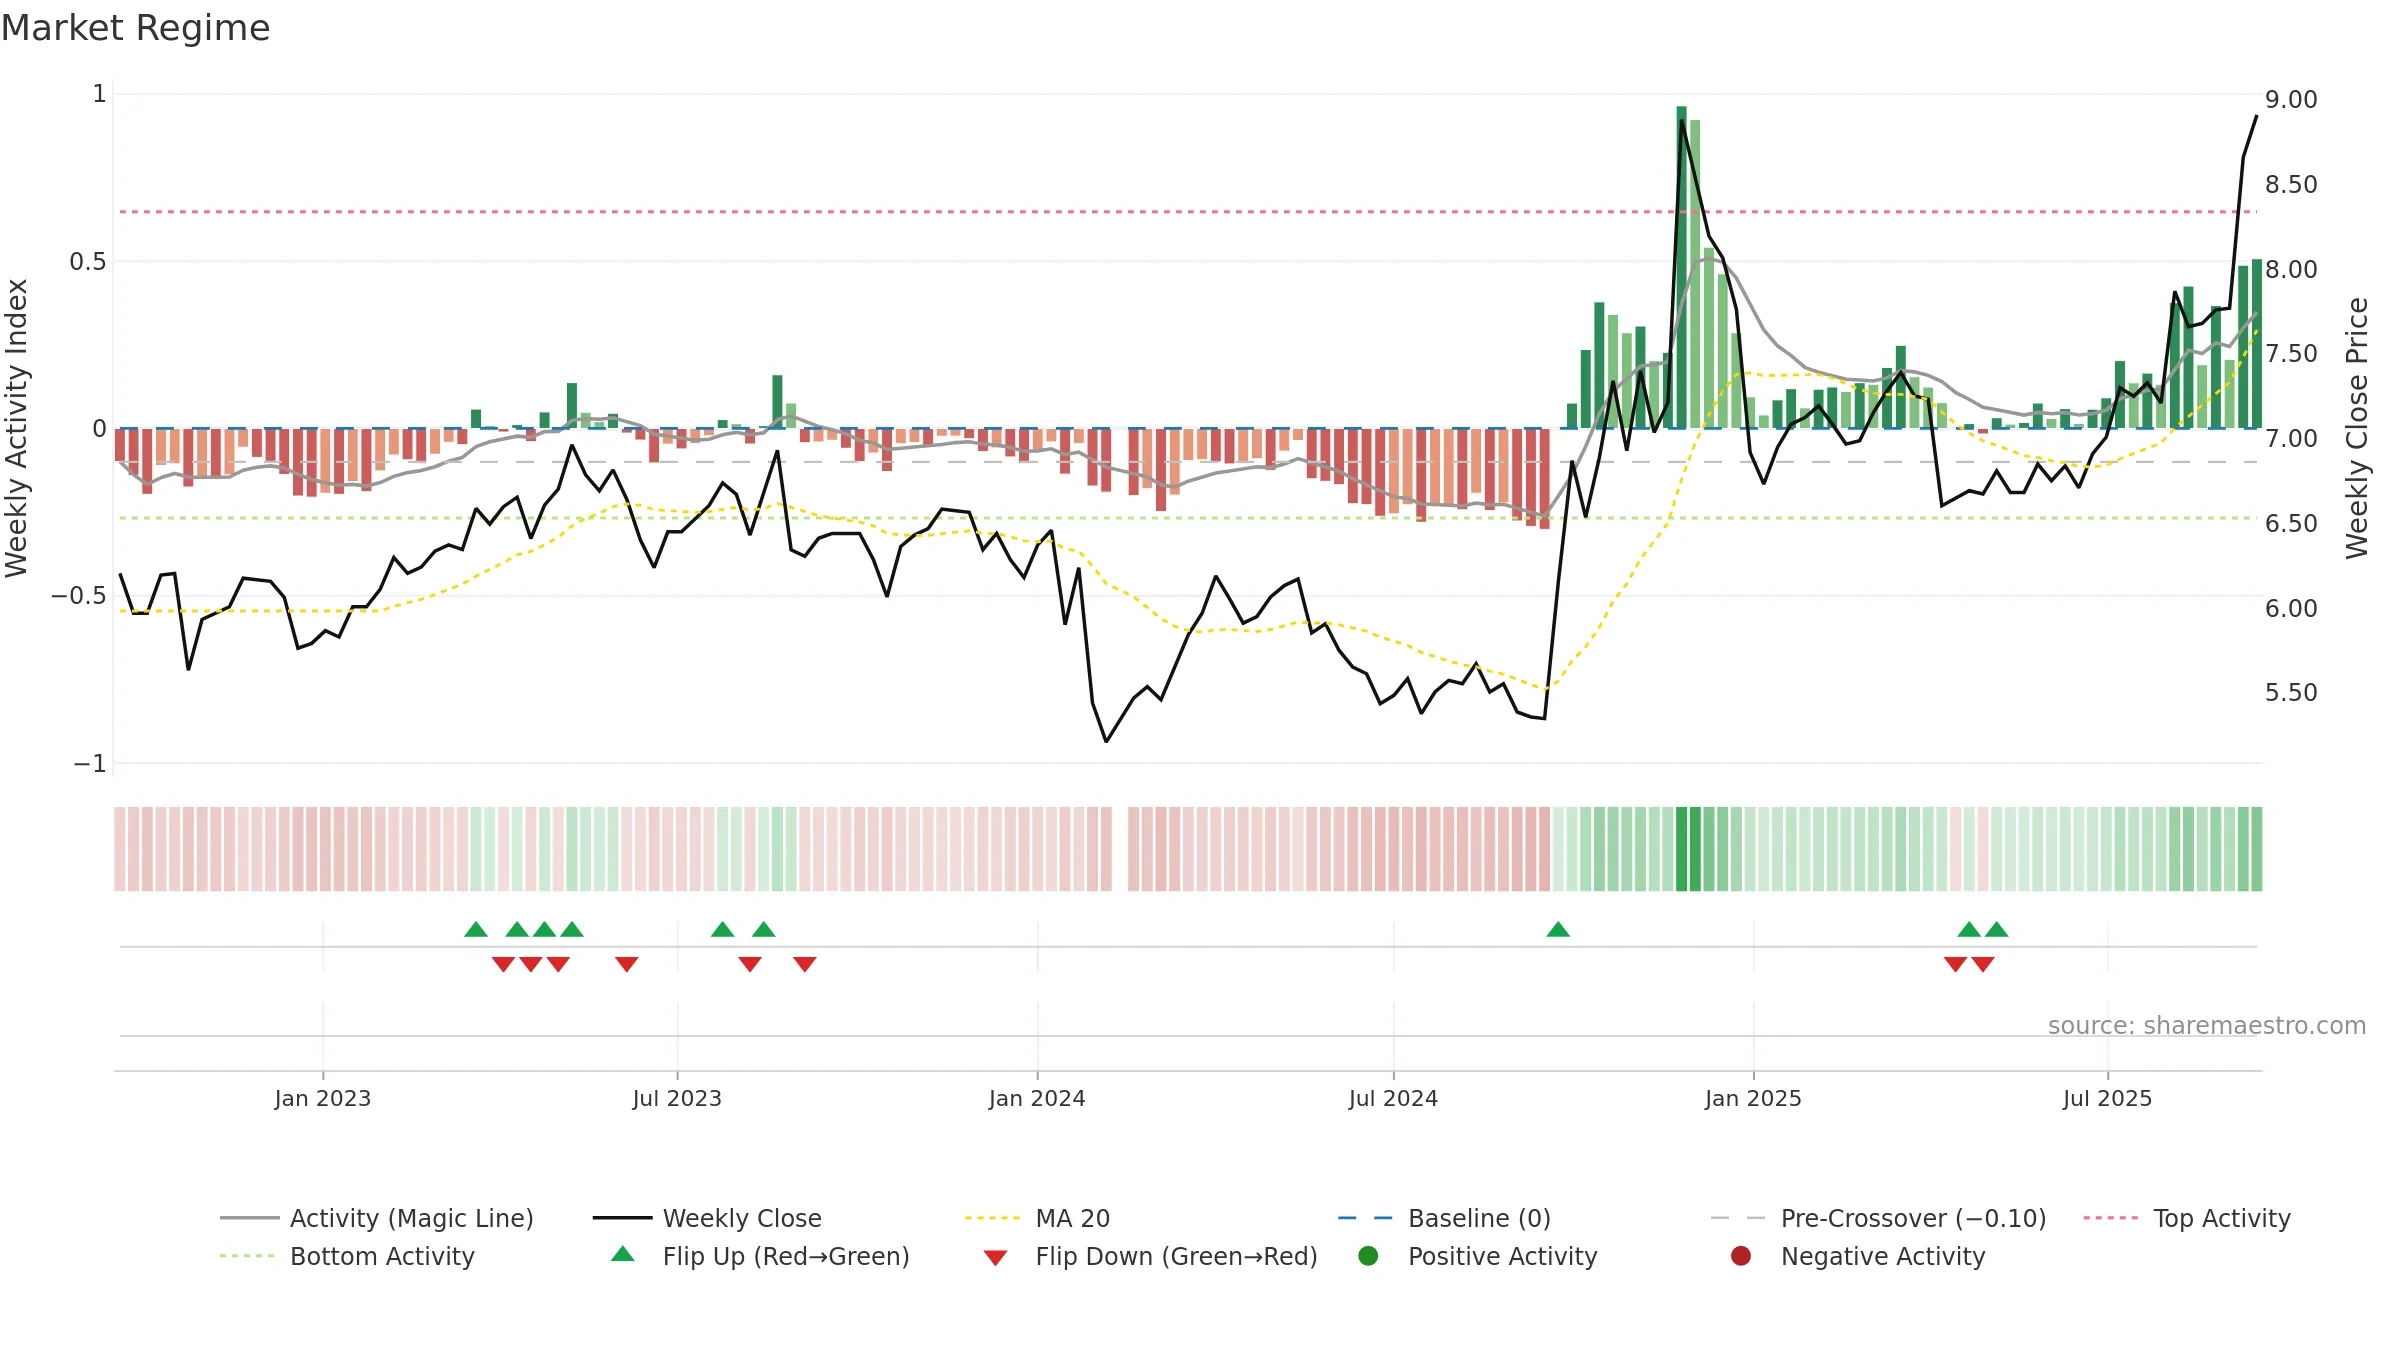
Task: Click the 9.00 price axis tick
Action: (2291, 100)
